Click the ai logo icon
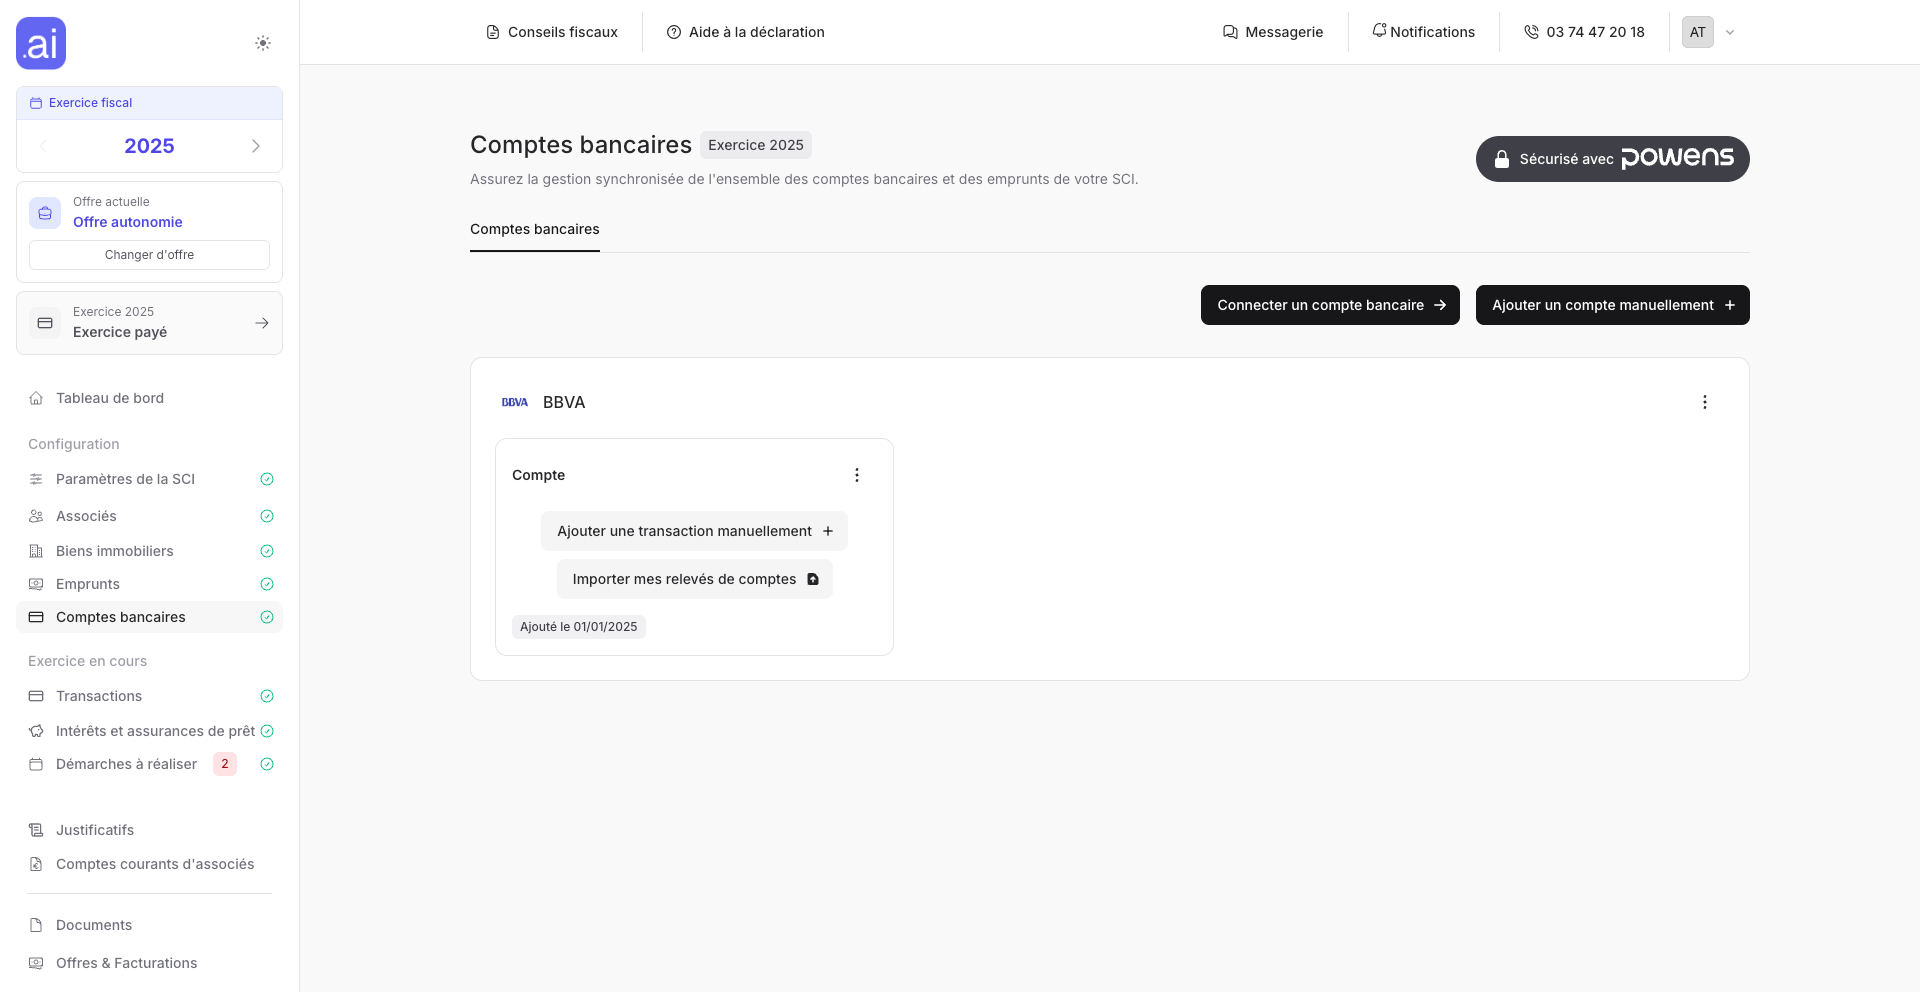 pos(40,43)
